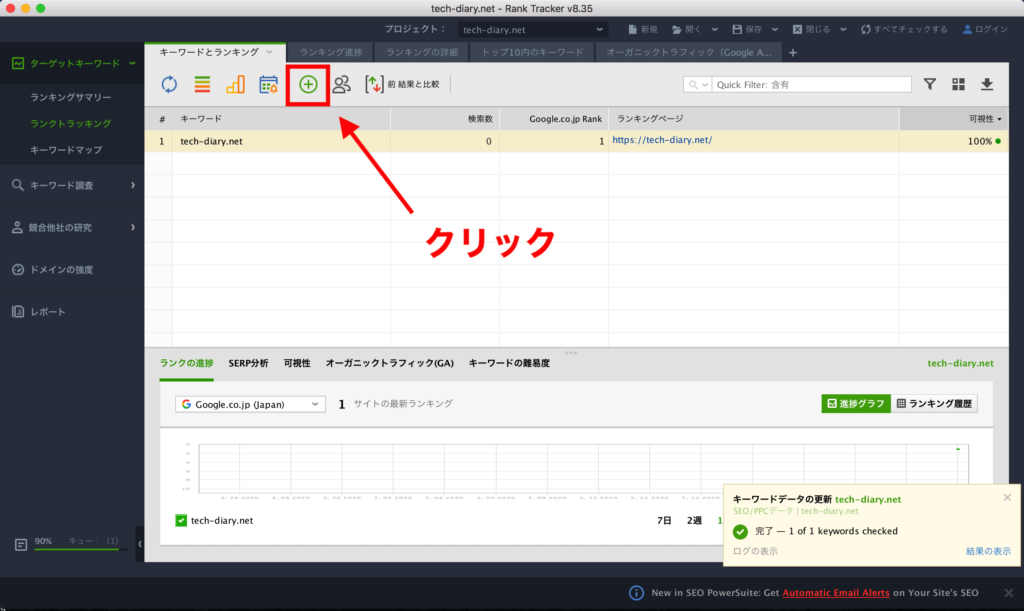1024x611 pixels.
Task: Click すべてチェックする button
Action: 904,29
